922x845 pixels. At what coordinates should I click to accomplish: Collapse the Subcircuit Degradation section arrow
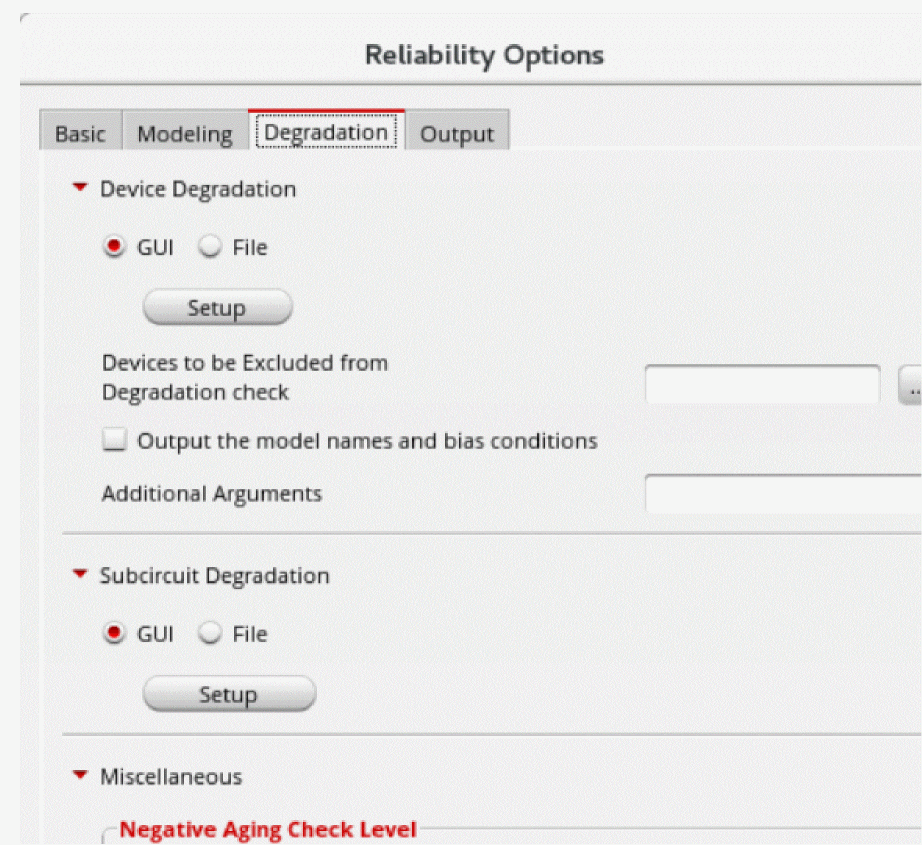coord(82,575)
